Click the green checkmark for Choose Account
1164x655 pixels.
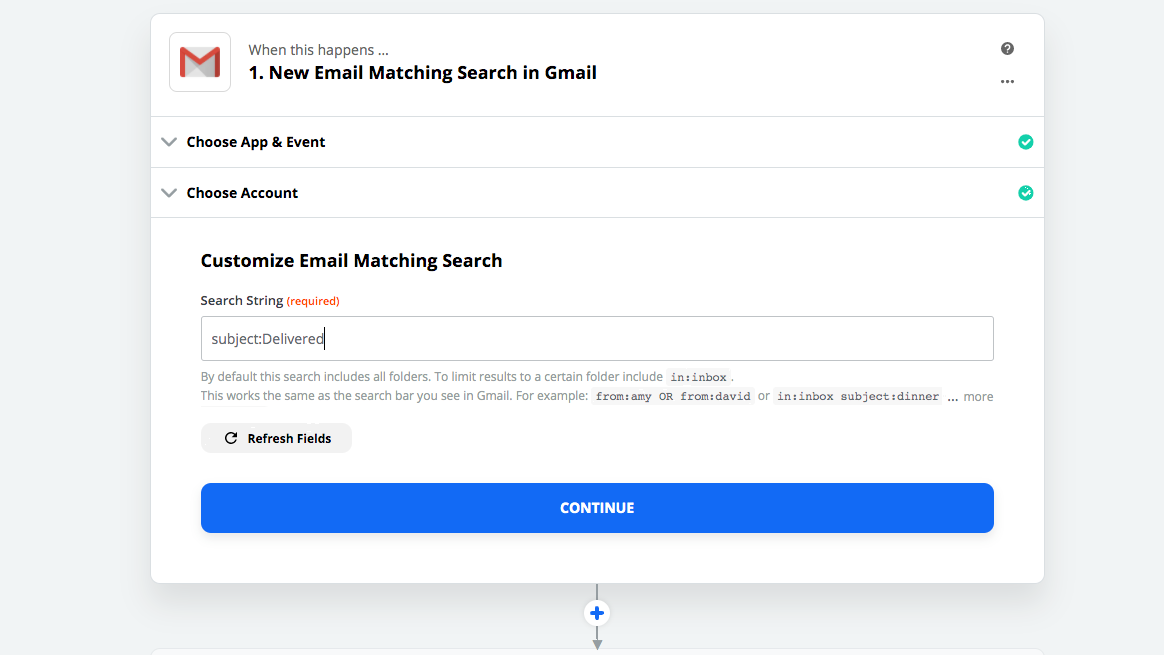tap(1025, 193)
